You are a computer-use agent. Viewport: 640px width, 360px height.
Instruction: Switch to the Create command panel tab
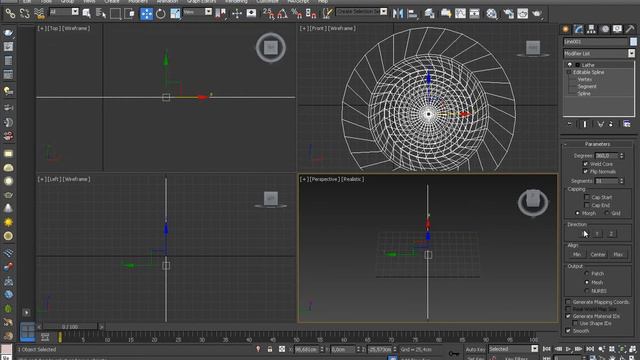click(566, 29)
